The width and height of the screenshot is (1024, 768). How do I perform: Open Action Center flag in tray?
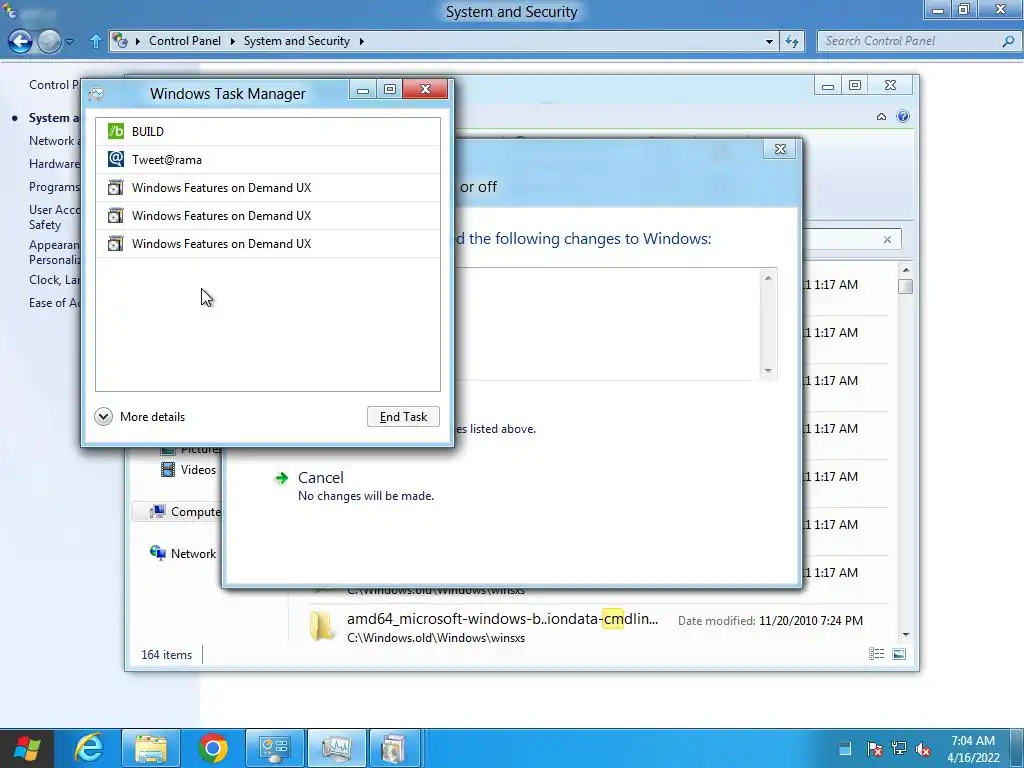874,749
